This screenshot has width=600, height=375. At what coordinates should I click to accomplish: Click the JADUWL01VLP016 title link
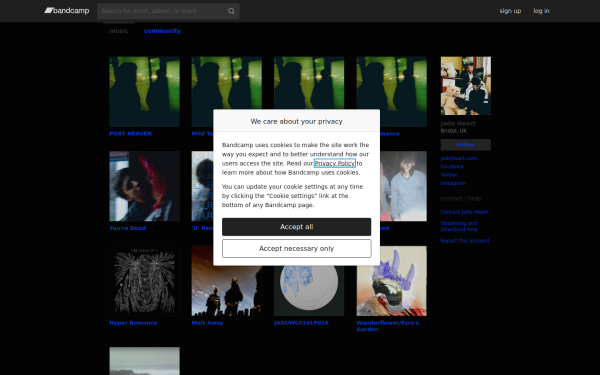[301, 323]
